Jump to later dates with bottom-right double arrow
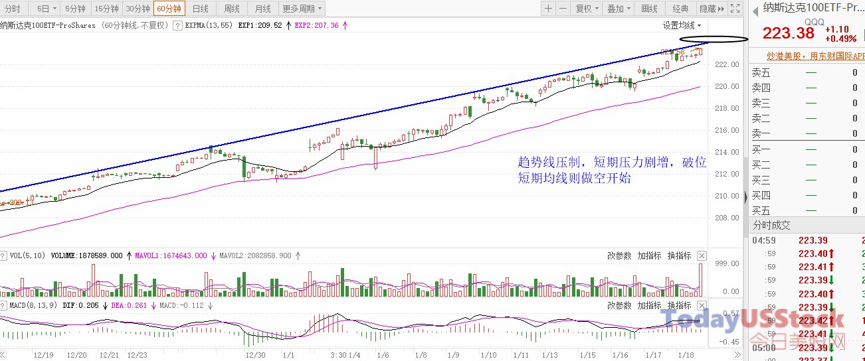 click(738, 354)
